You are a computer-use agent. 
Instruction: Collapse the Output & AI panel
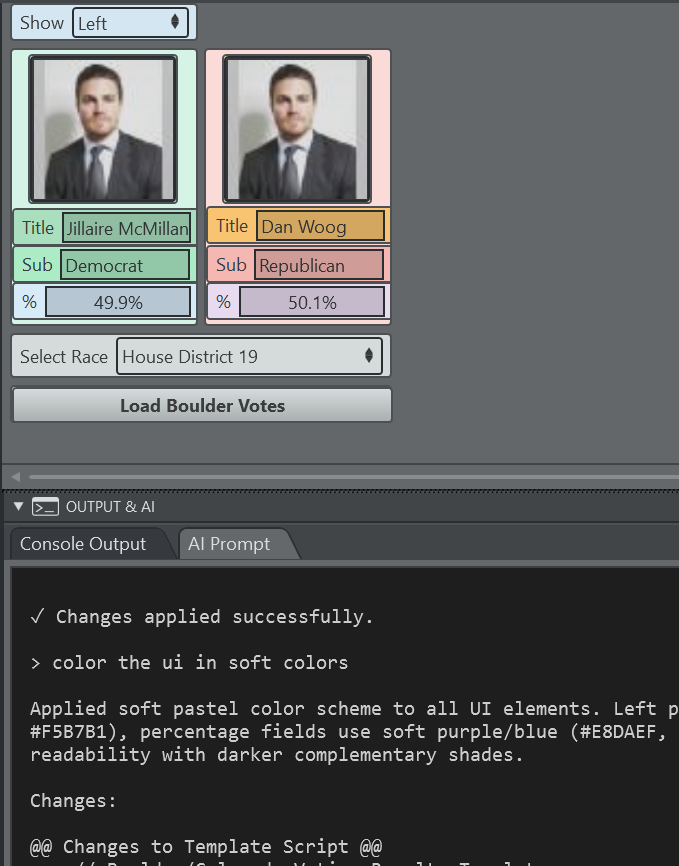18,507
